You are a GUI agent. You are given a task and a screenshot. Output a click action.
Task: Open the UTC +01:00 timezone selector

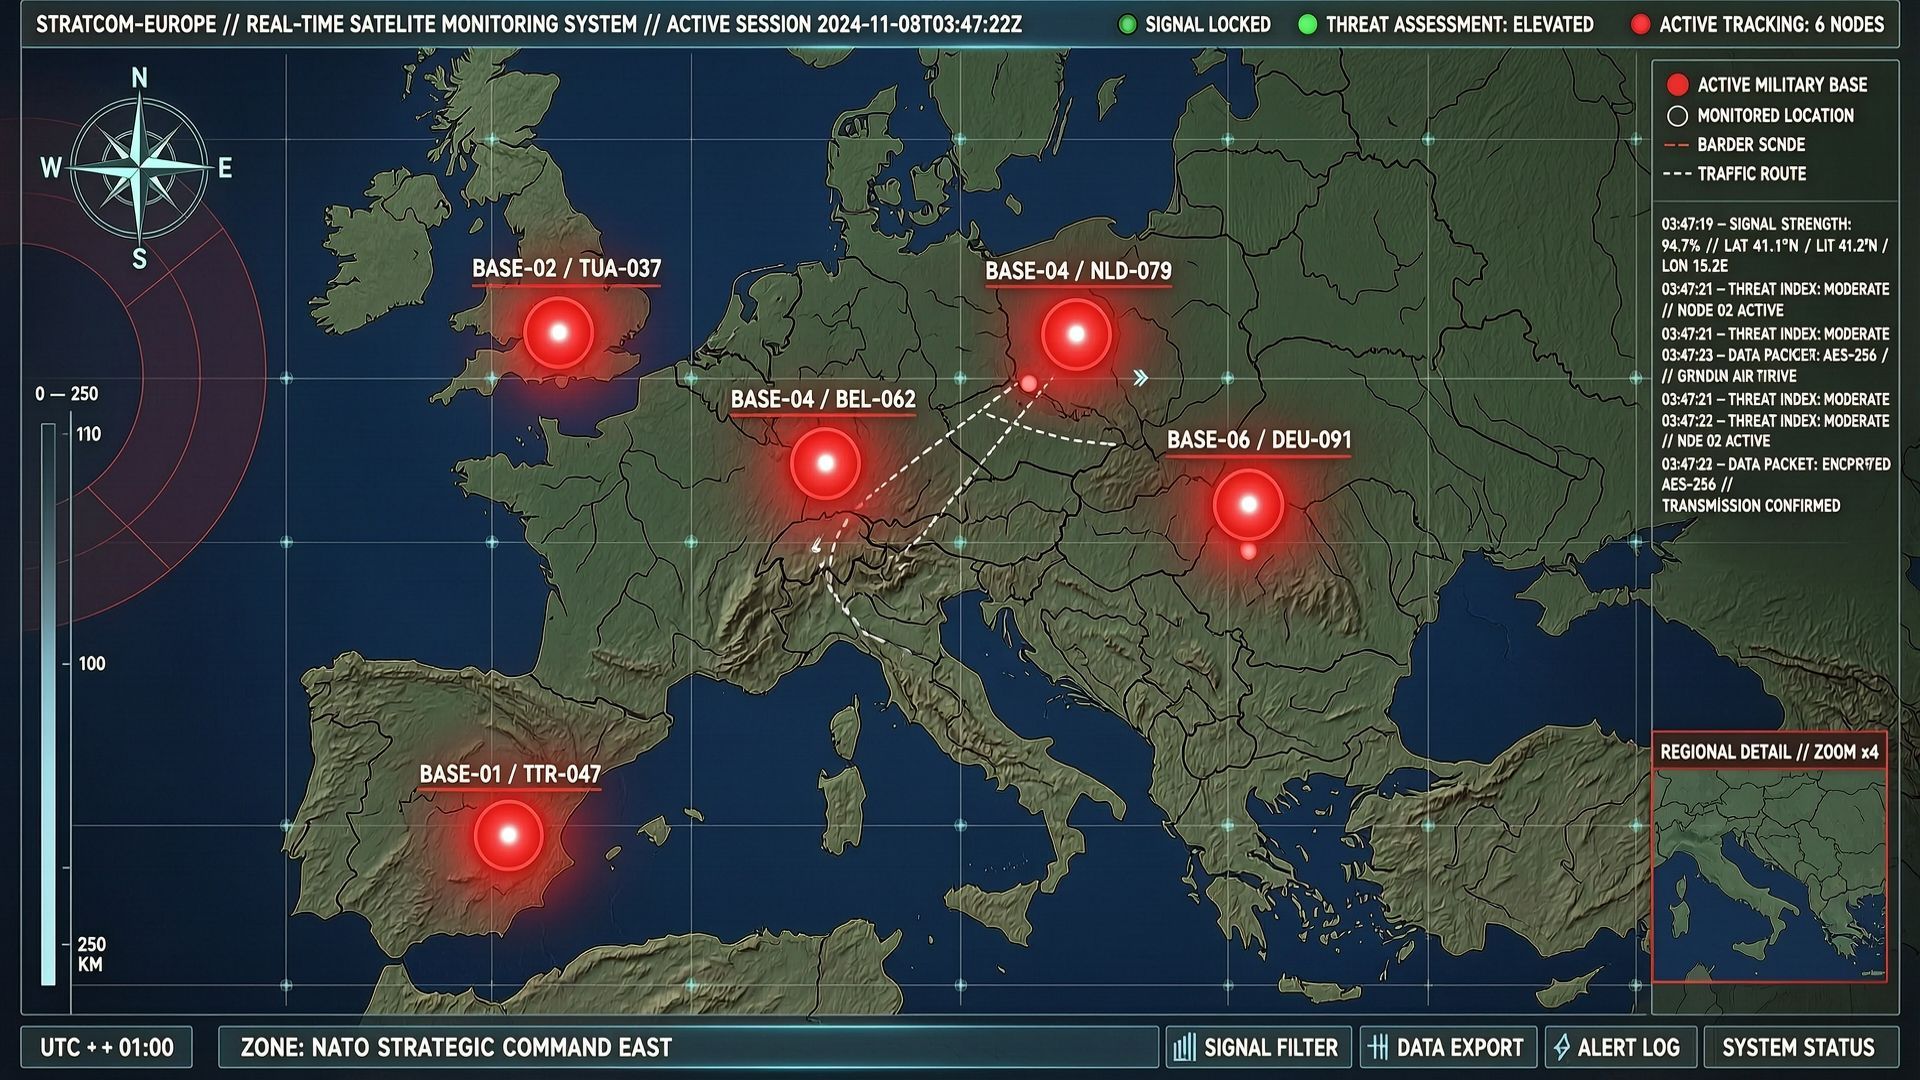click(x=107, y=1047)
